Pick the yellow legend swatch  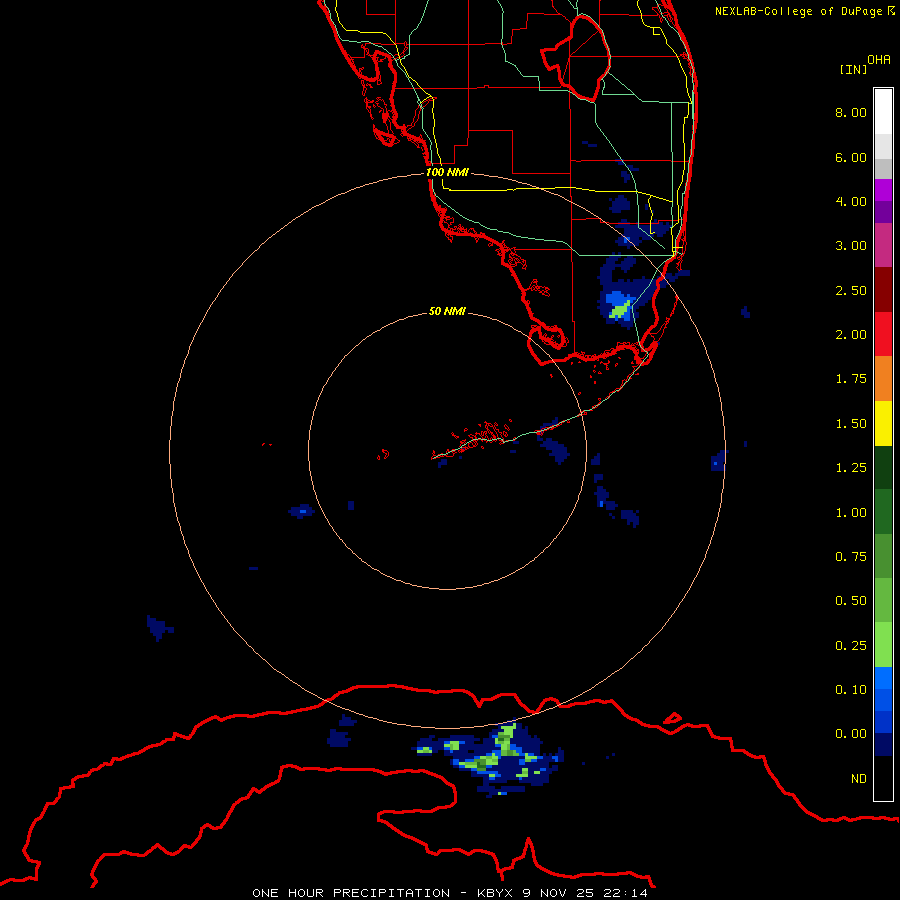click(x=883, y=423)
